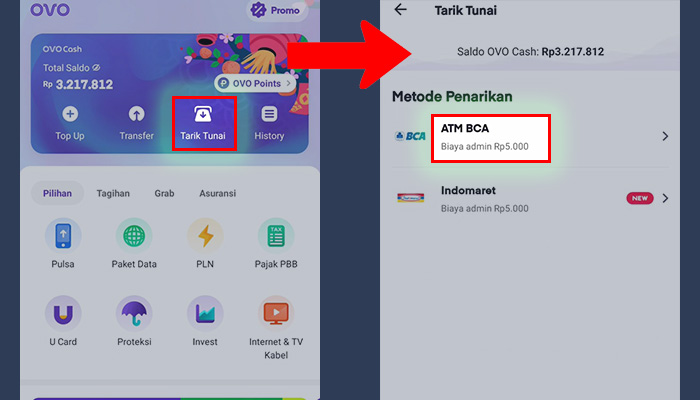The image size is (700, 400).
Task: Open the Pajak PBB tax icon
Action: [276, 236]
